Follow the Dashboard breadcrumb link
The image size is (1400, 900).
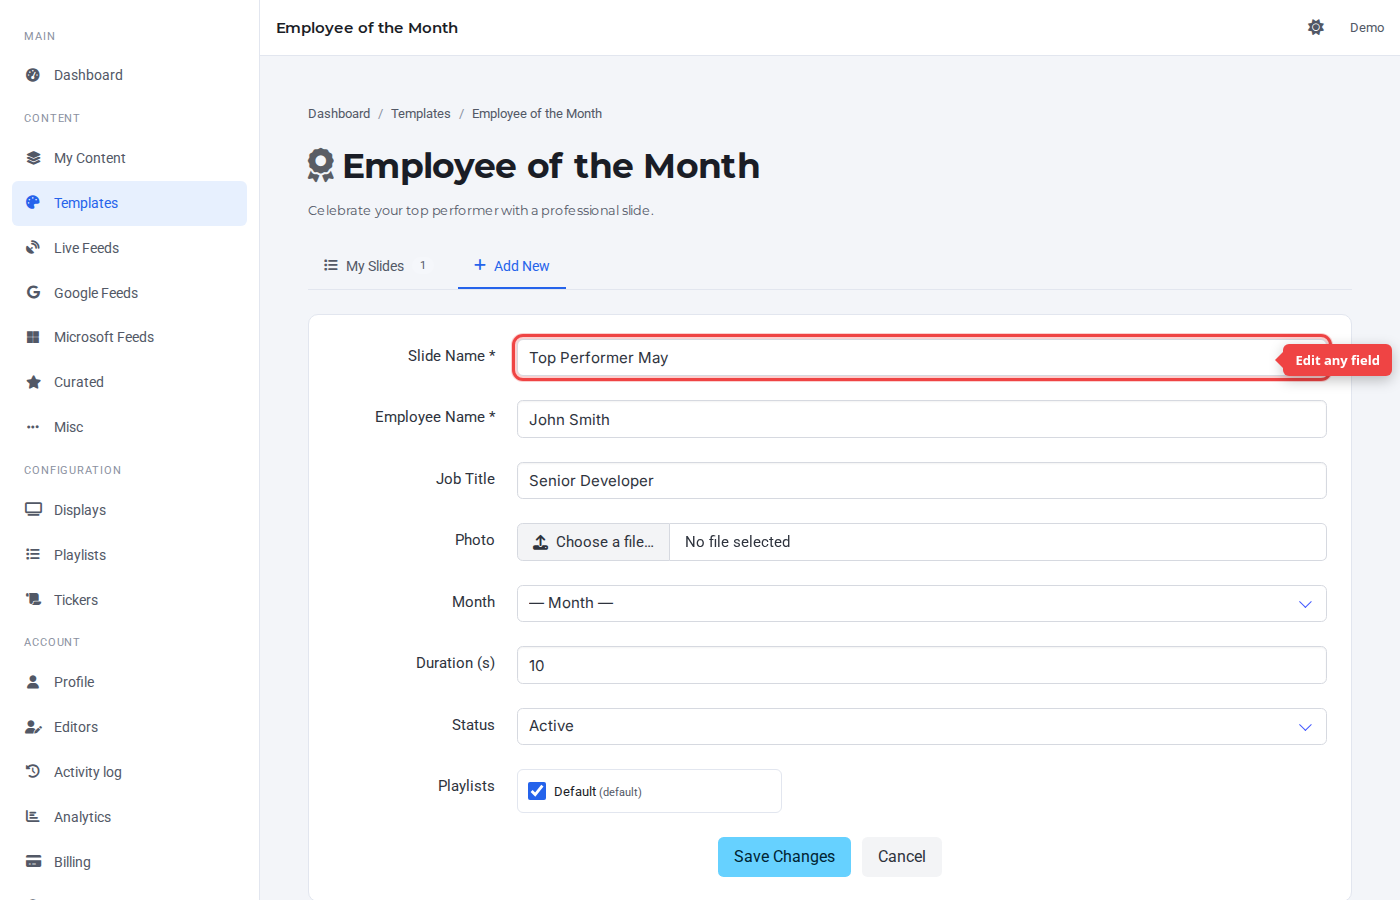tap(339, 114)
